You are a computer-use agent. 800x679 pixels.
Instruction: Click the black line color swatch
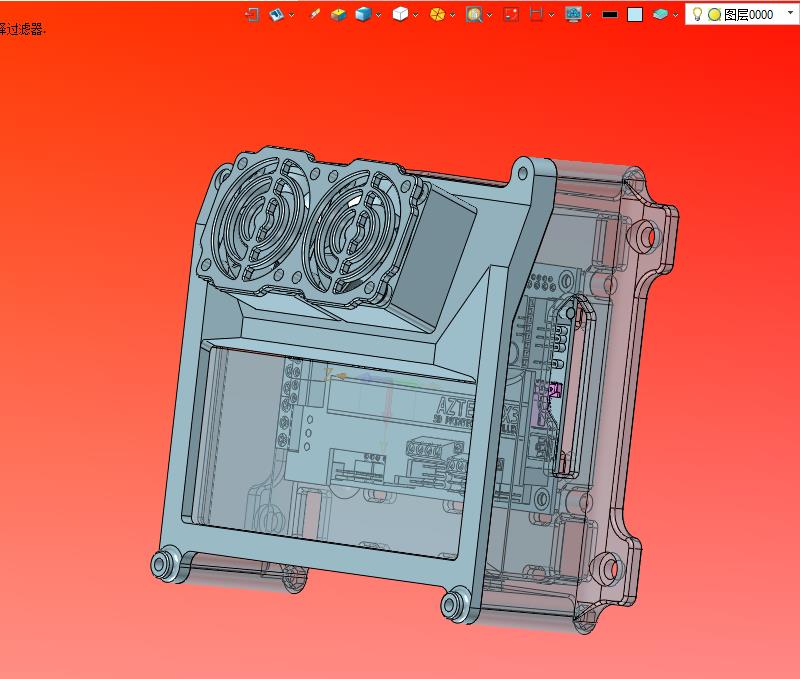[x=610, y=15]
